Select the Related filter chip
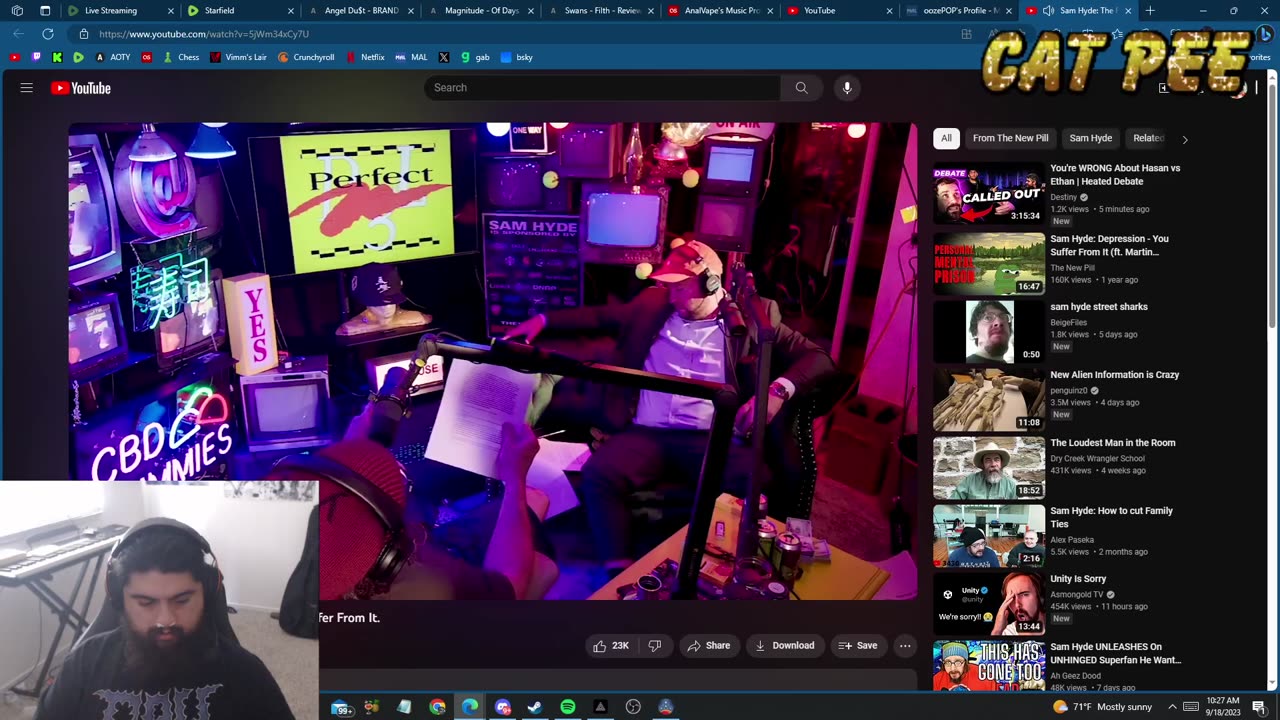The height and width of the screenshot is (720, 1280). click(1148, 138)
